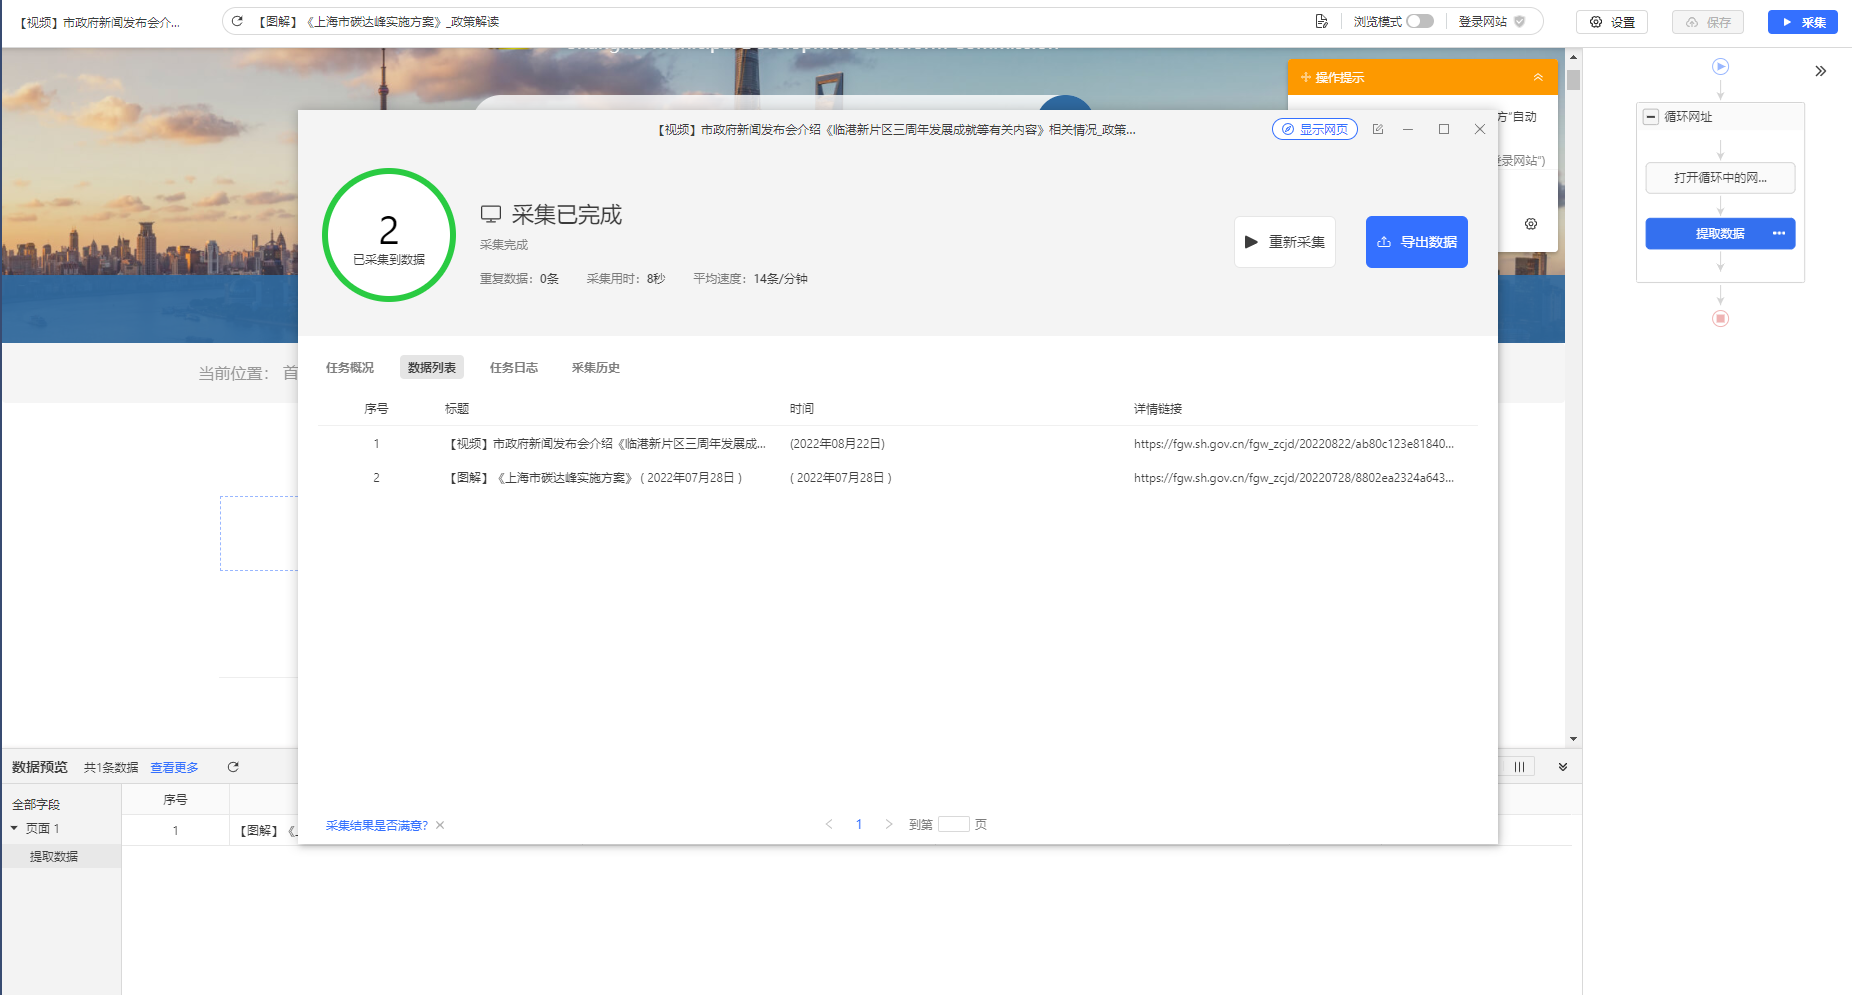Click the red workflow stop icon
This screenshot has height=995, width=1852.
(1720, 319)
